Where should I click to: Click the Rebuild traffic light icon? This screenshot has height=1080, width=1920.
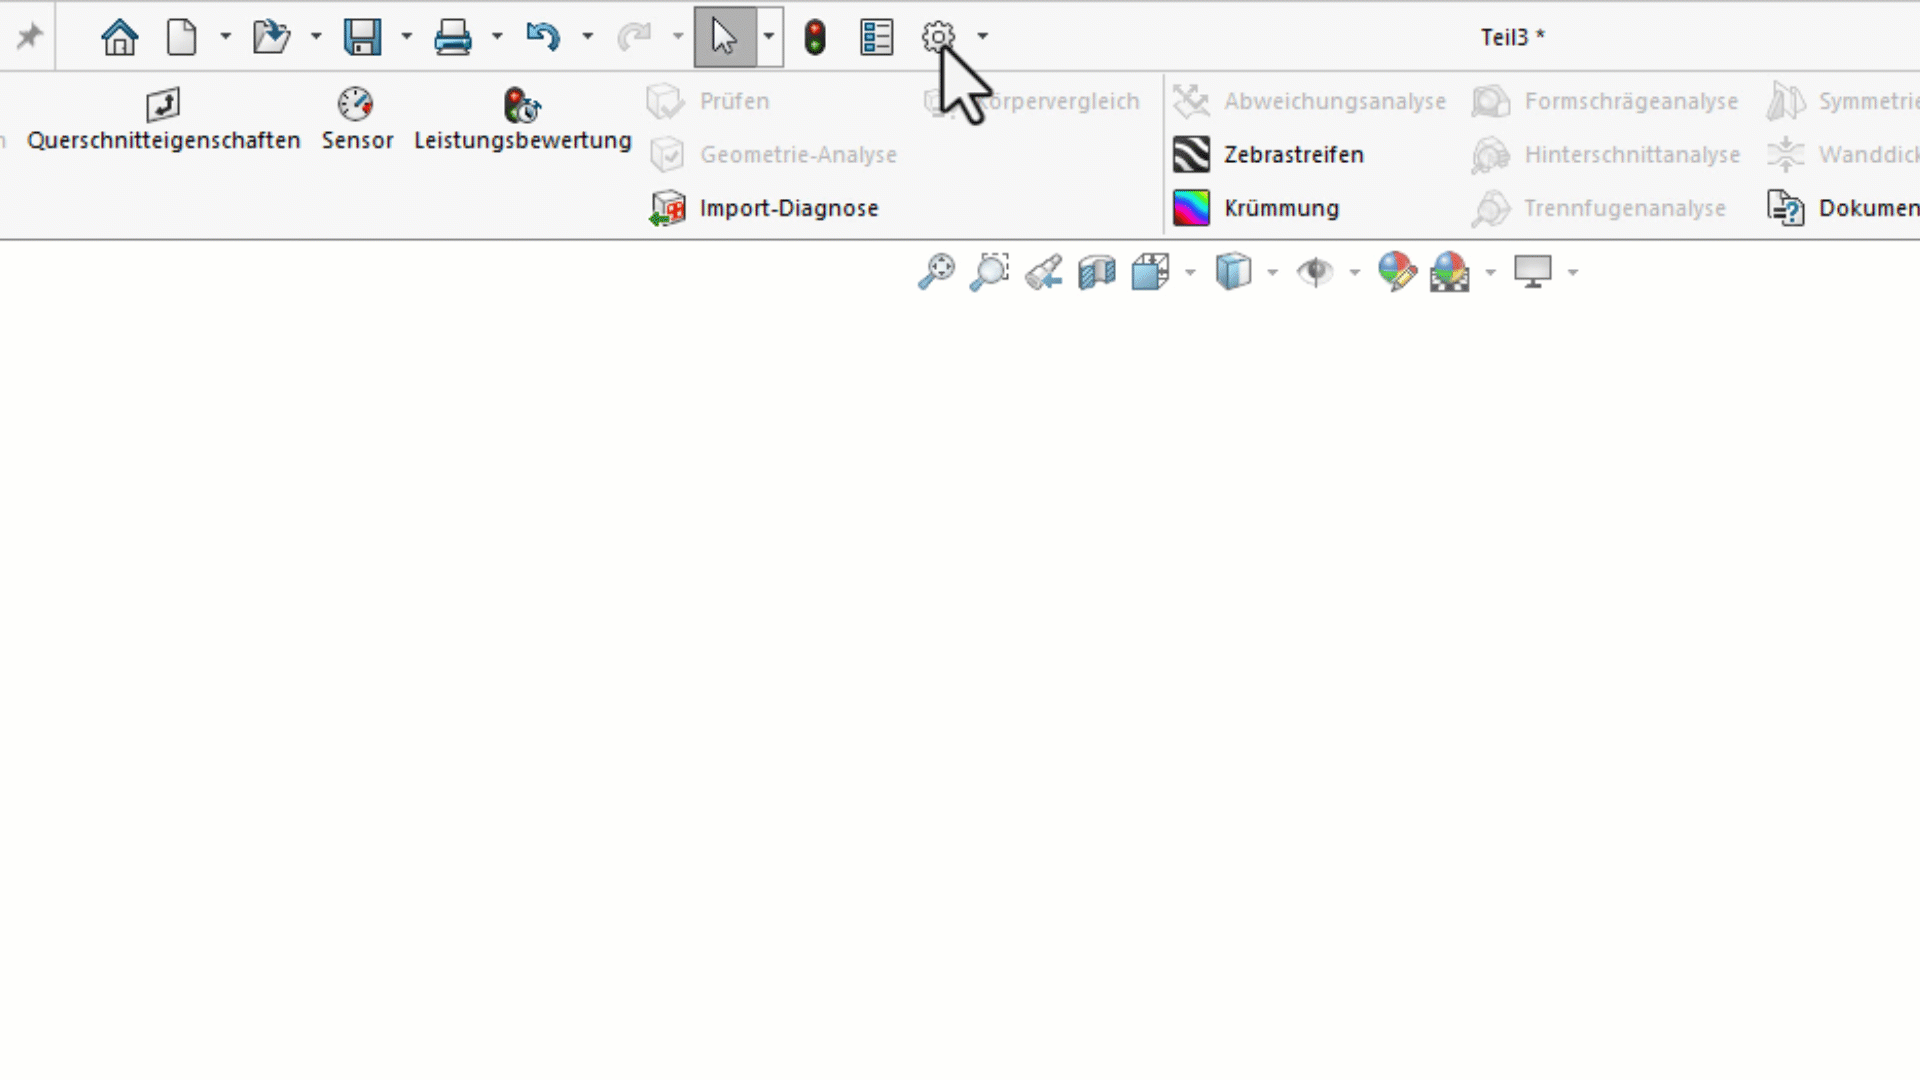pos(815,38)
